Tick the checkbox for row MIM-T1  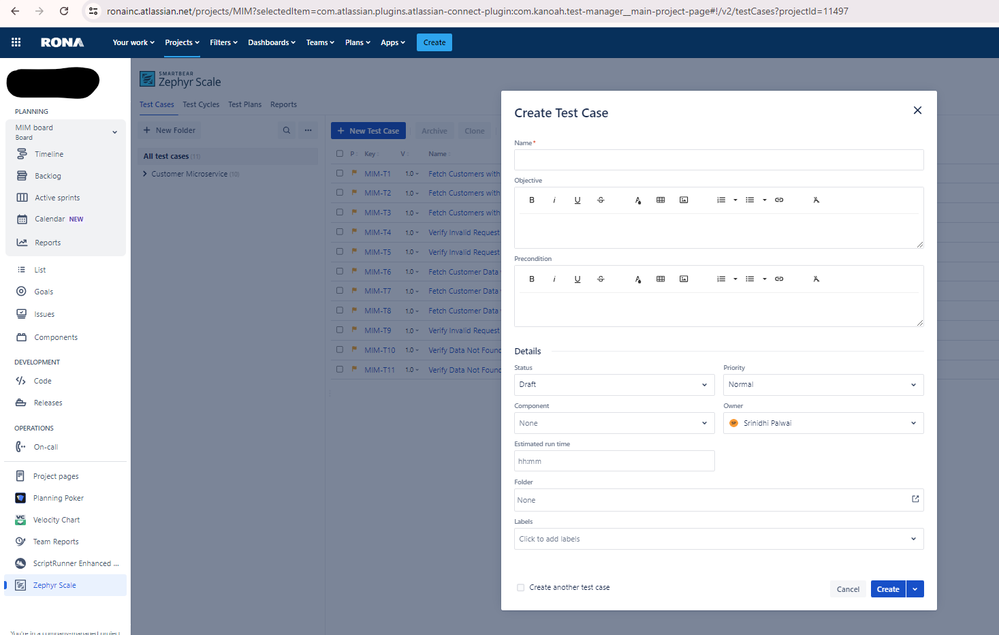tap(340, 174)
